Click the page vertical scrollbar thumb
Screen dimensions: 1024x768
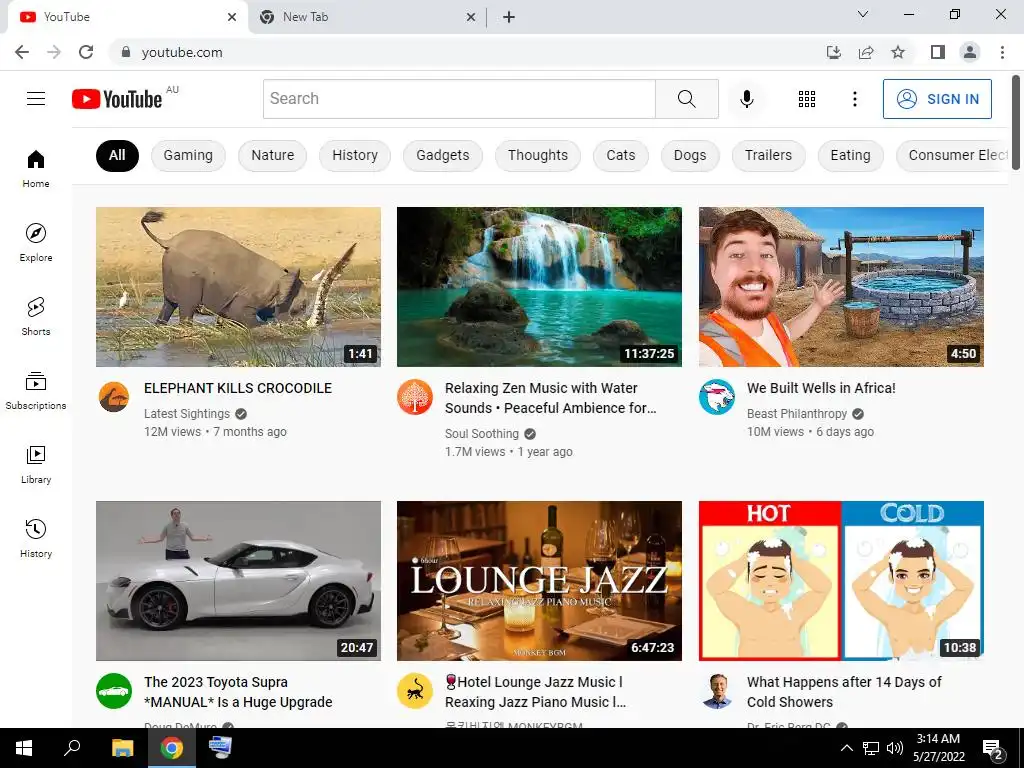(1016, 123)
